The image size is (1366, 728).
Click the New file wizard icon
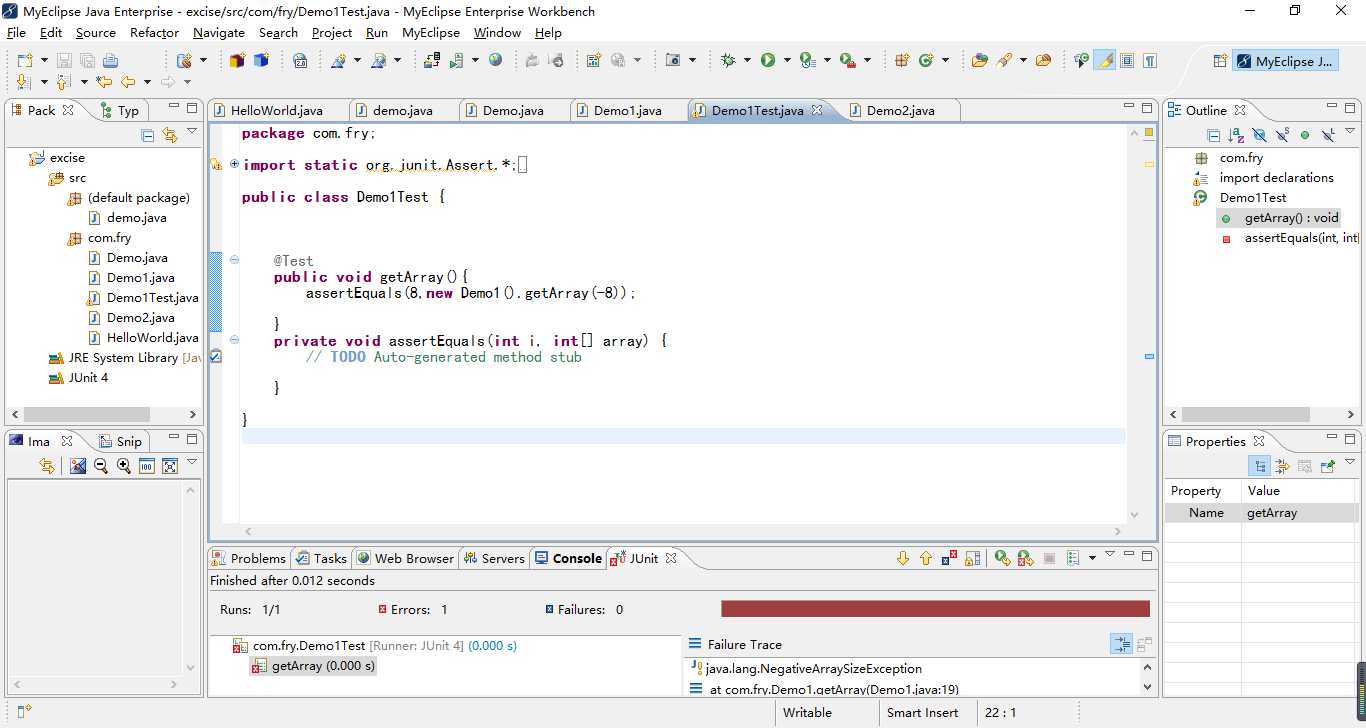[x=25, y=60]
